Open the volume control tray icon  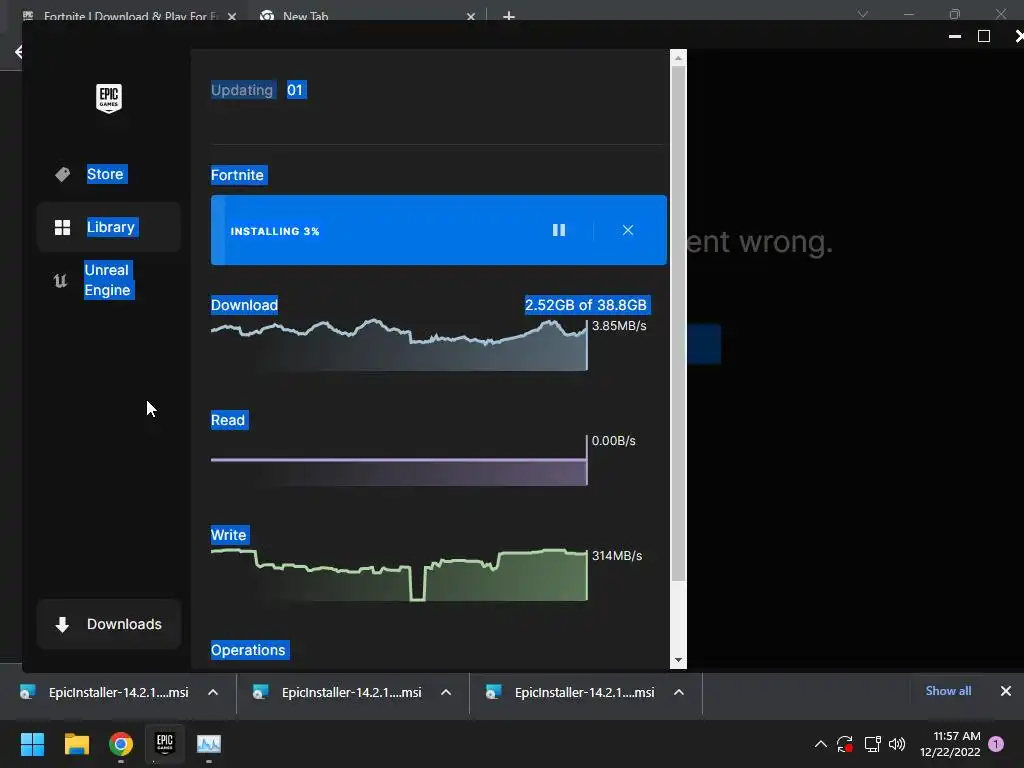tap(897, 744)
